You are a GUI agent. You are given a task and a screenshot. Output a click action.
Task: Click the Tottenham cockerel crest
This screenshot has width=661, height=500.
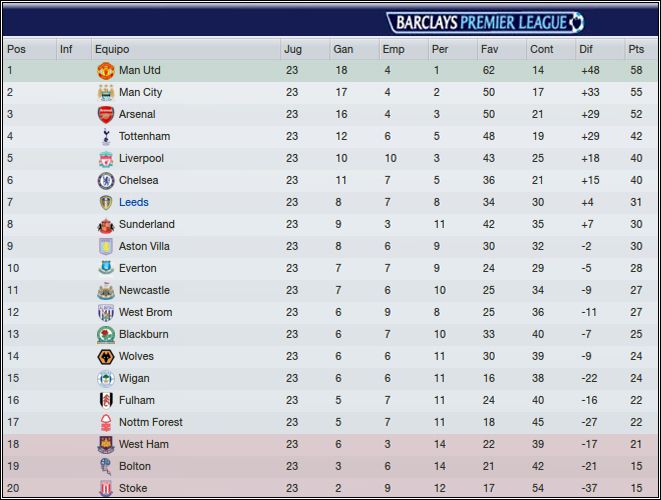pyautogui.click(x=105, y=136)
